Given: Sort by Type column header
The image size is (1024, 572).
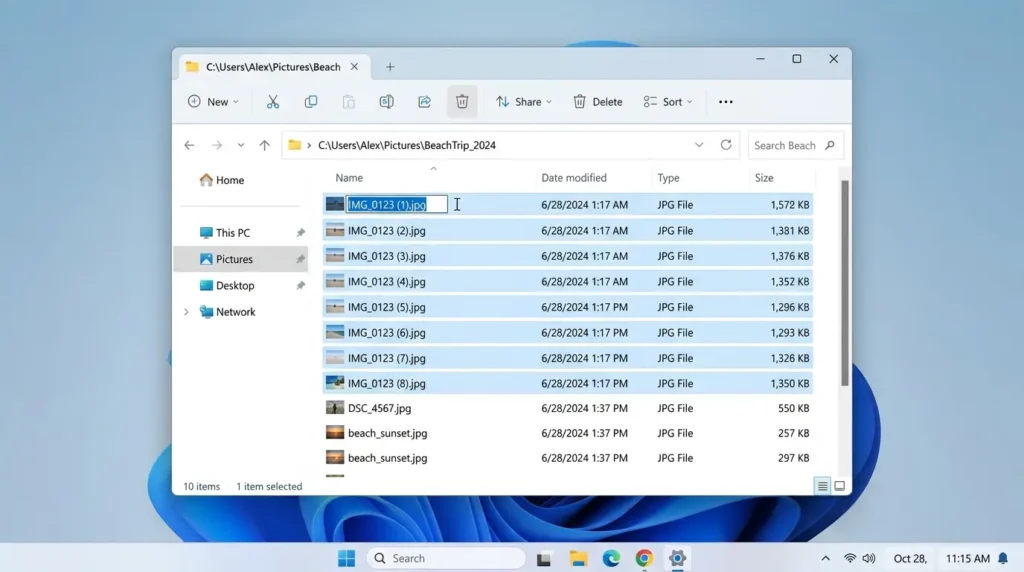Looking at the screenshot, I should click(669, 178).
